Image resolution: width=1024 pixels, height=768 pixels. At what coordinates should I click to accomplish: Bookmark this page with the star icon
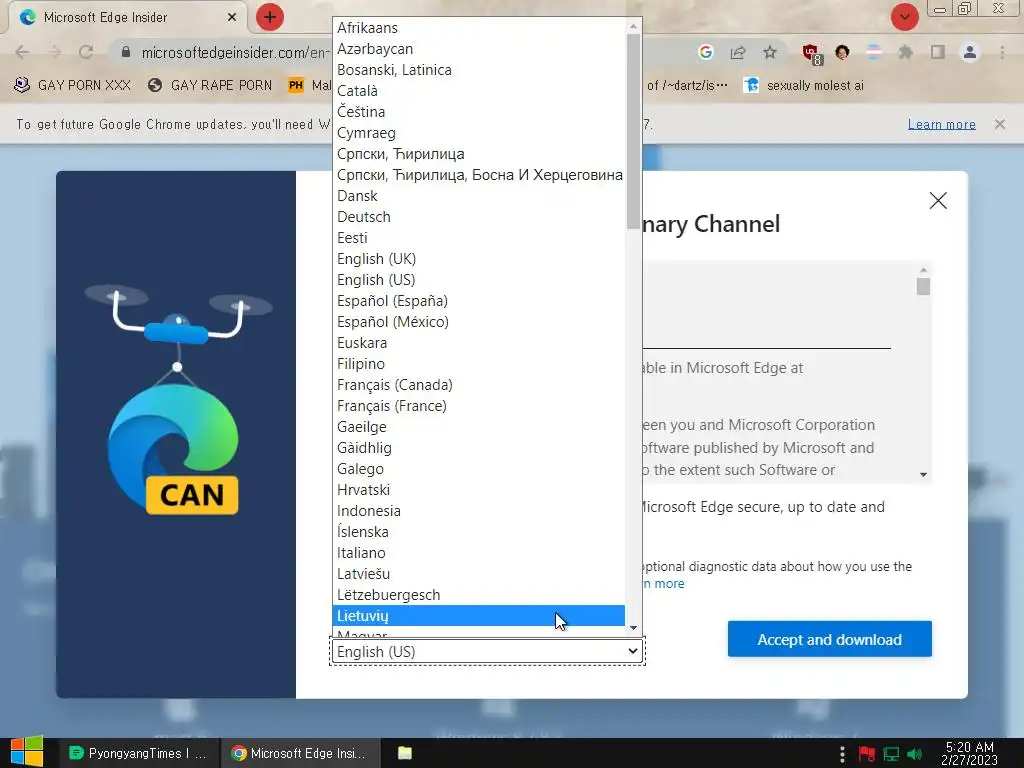(770, 52)
